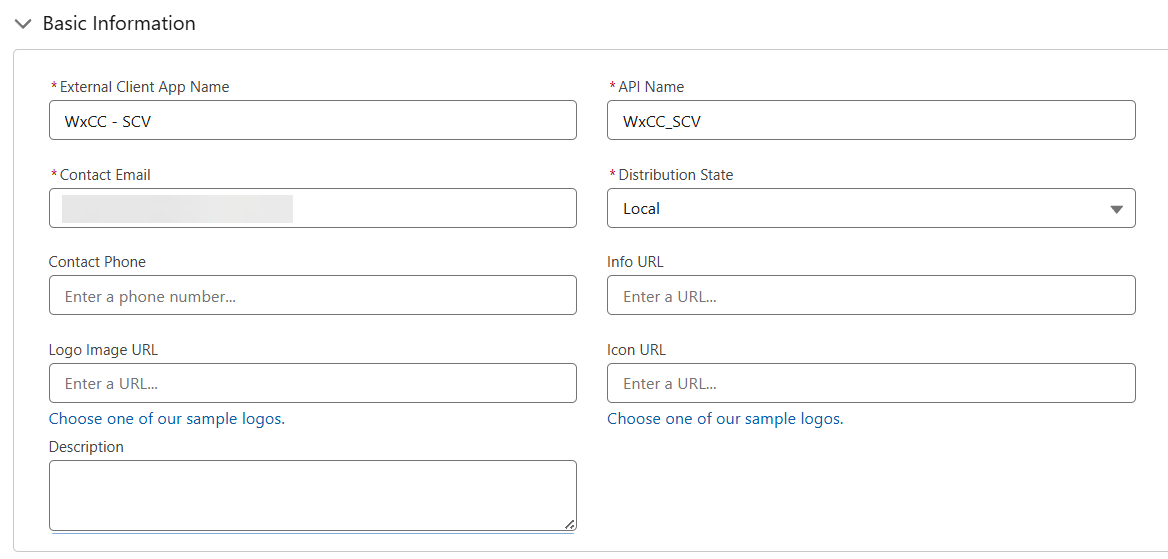Click the Logo Image URL field

tap(313, 383)
